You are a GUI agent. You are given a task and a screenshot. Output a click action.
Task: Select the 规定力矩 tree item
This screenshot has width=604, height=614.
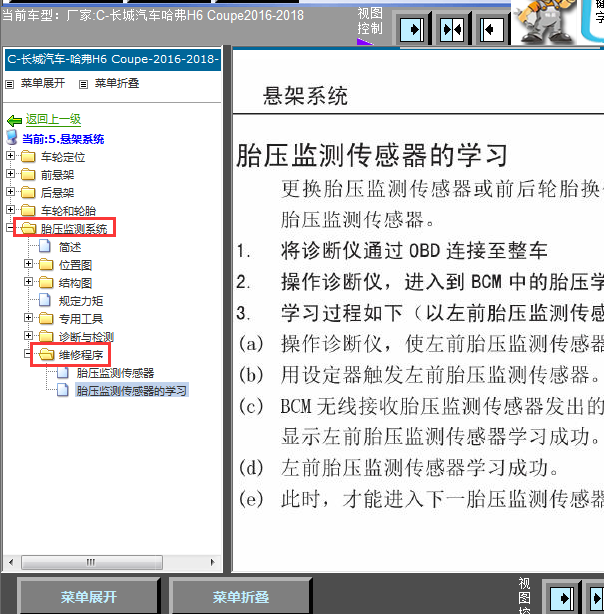click(x=81, y=301)
